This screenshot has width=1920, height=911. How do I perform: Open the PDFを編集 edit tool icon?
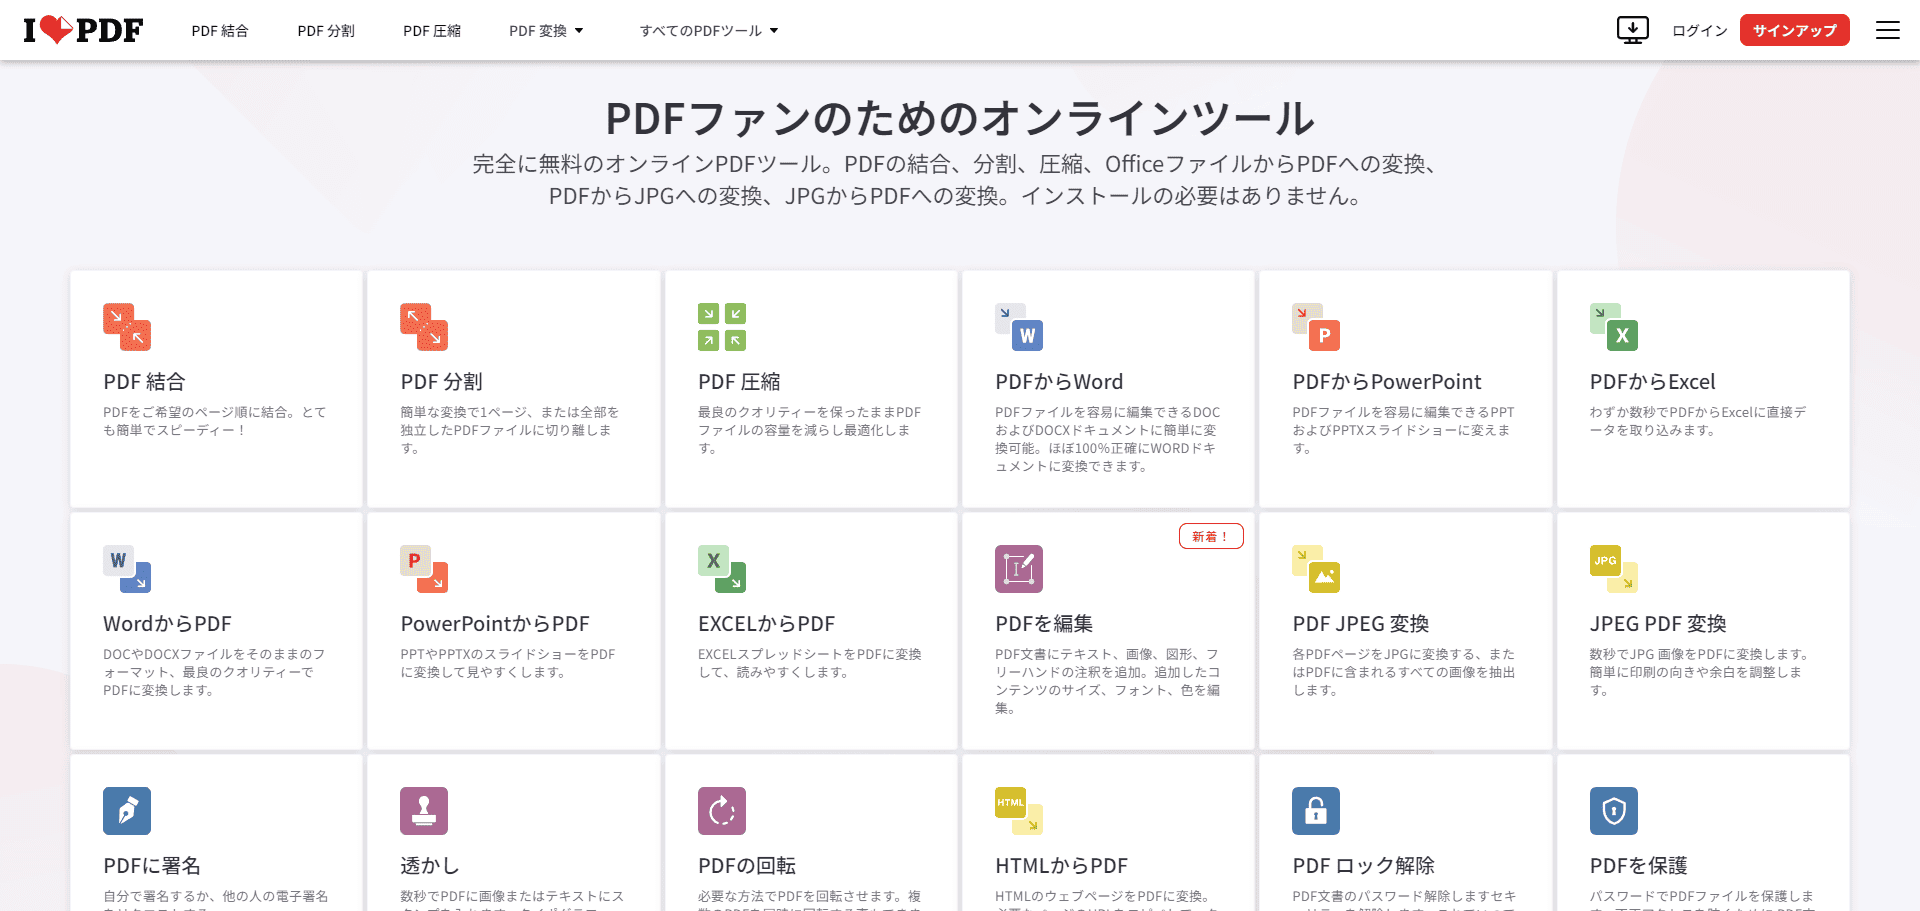1019,569
